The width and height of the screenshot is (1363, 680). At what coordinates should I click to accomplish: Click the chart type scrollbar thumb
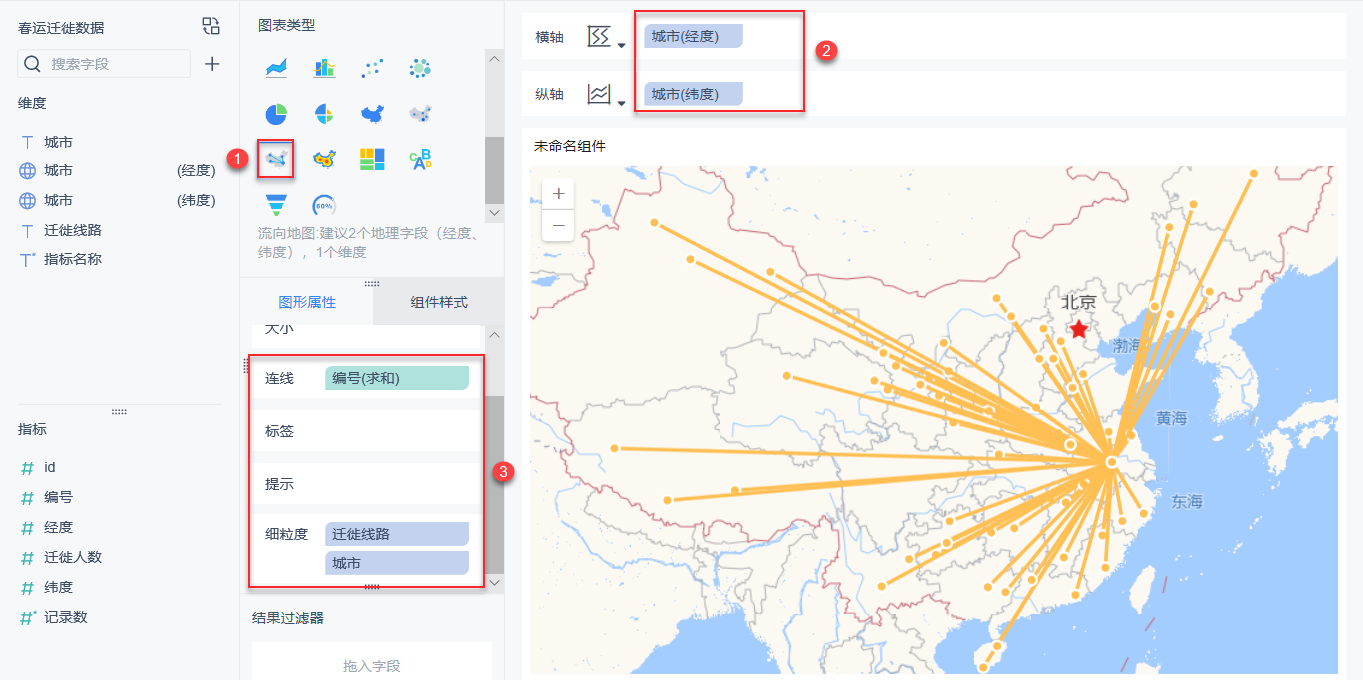point(494,170)
